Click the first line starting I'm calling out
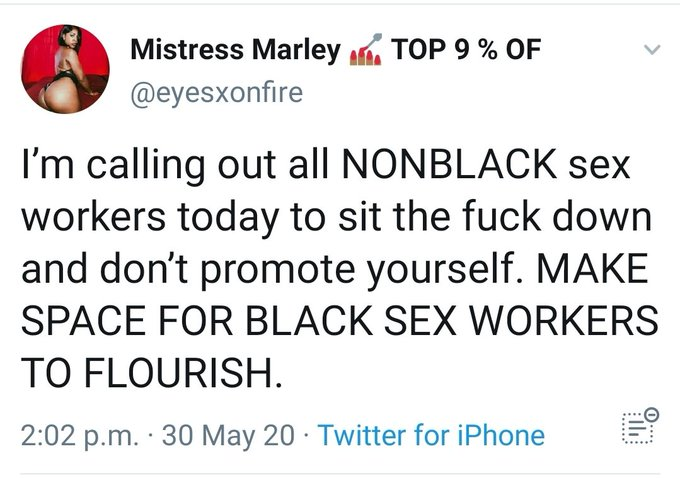Image resolution: width=680 pixels, height=478 pixels. click(x=326, y=167)
